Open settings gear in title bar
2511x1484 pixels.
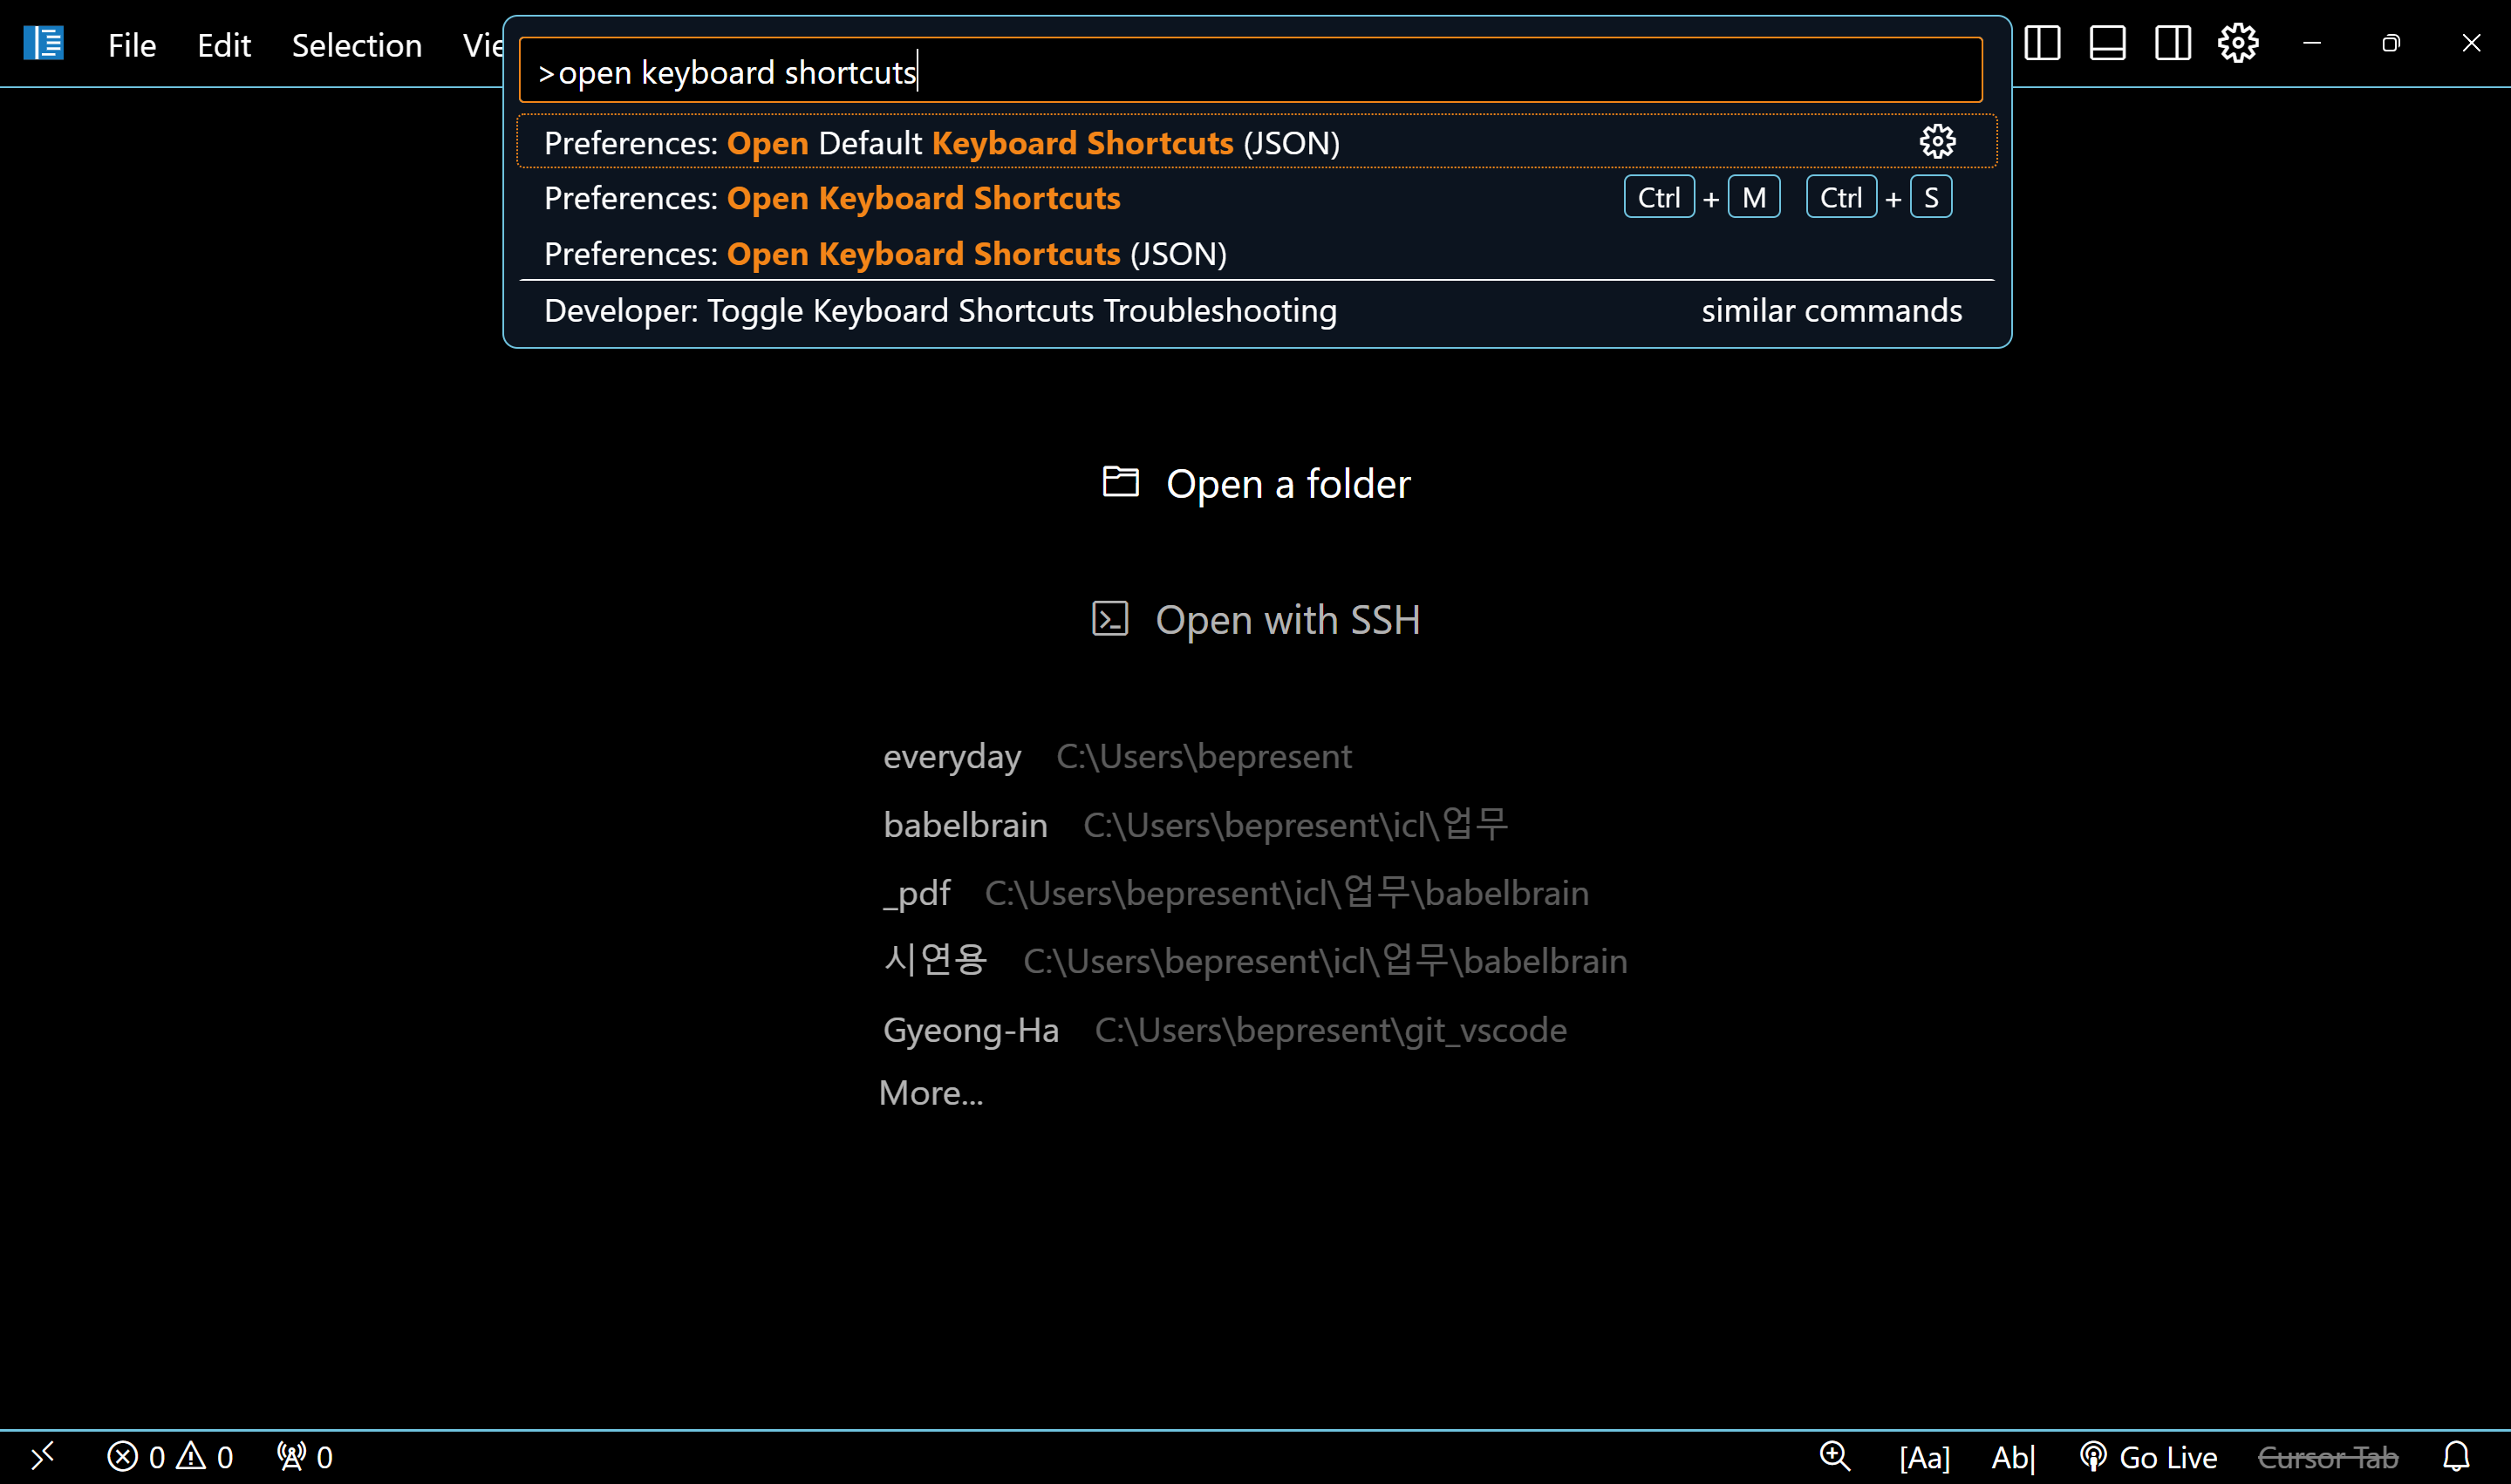point(2238,43)
